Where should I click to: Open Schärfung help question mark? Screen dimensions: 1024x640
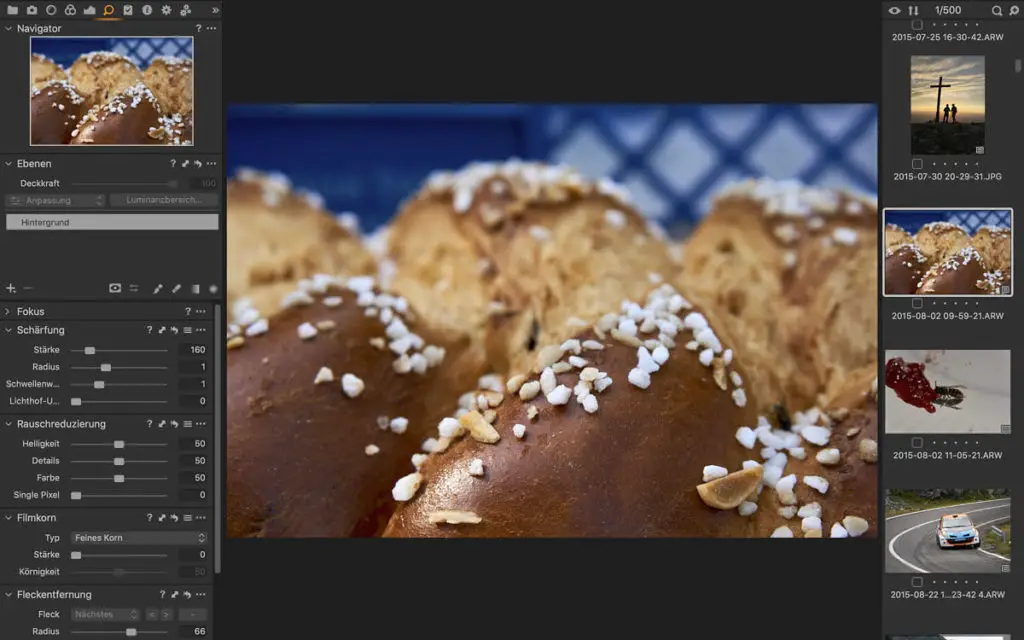(150, 330)
